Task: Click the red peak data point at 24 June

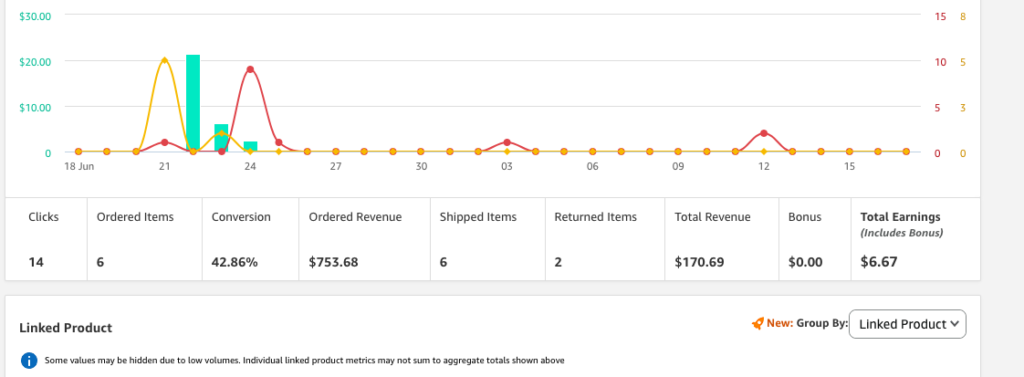Action: click(250, 69)
